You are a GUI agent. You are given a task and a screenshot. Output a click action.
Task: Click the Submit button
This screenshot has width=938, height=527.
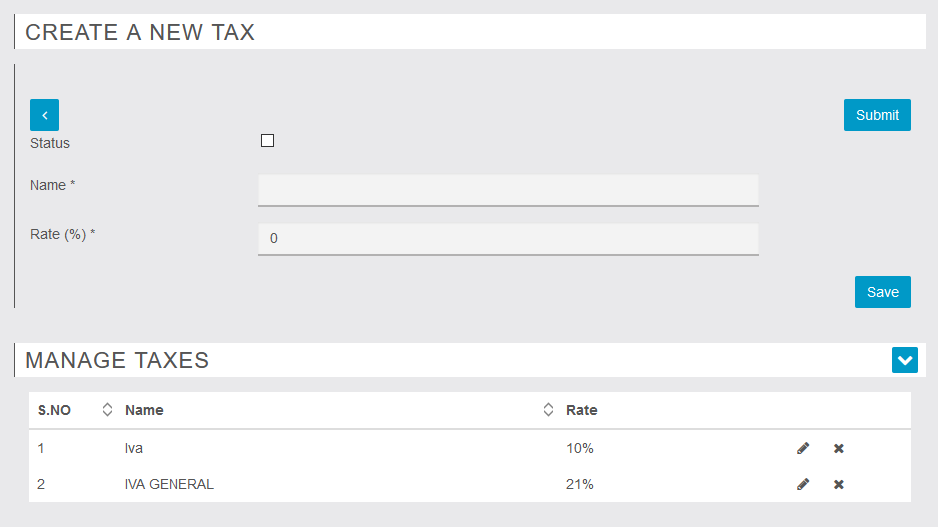[x=877, y=115]
